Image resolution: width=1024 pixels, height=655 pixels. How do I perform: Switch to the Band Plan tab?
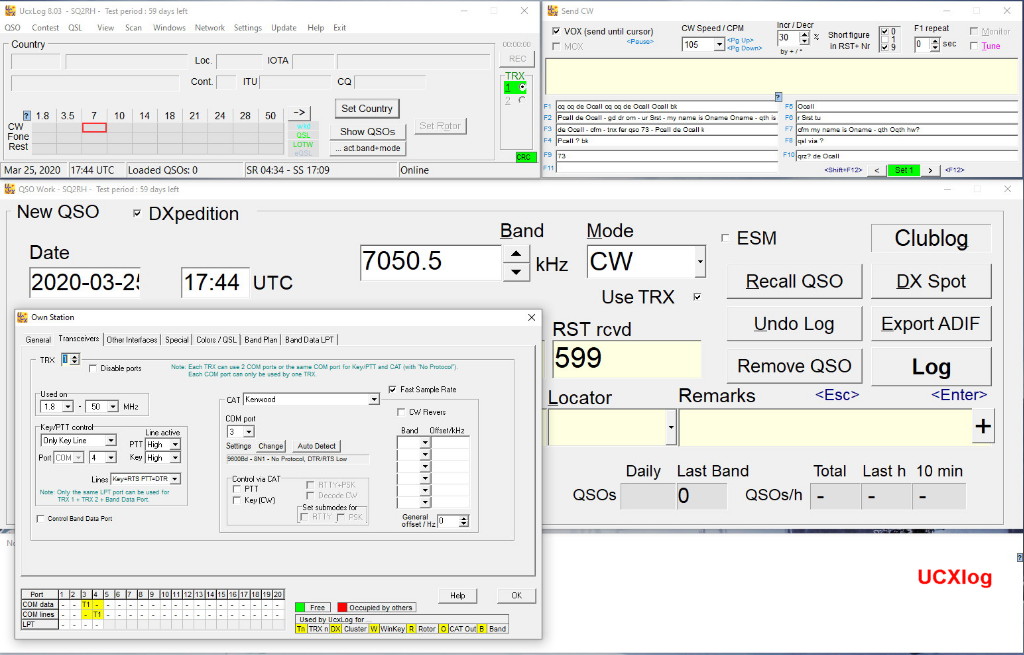pos(260,340)
